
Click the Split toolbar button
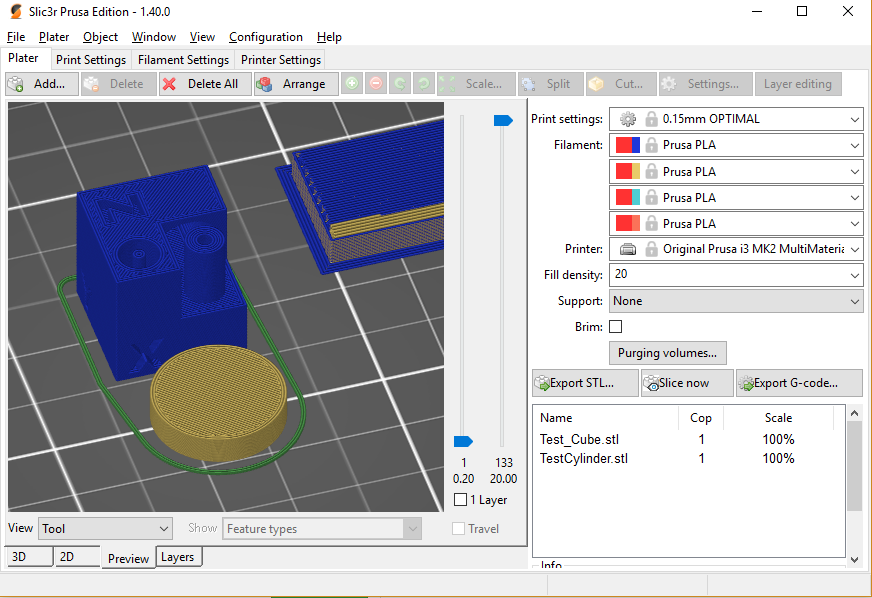pyautogui.click(x=551, y=84)
